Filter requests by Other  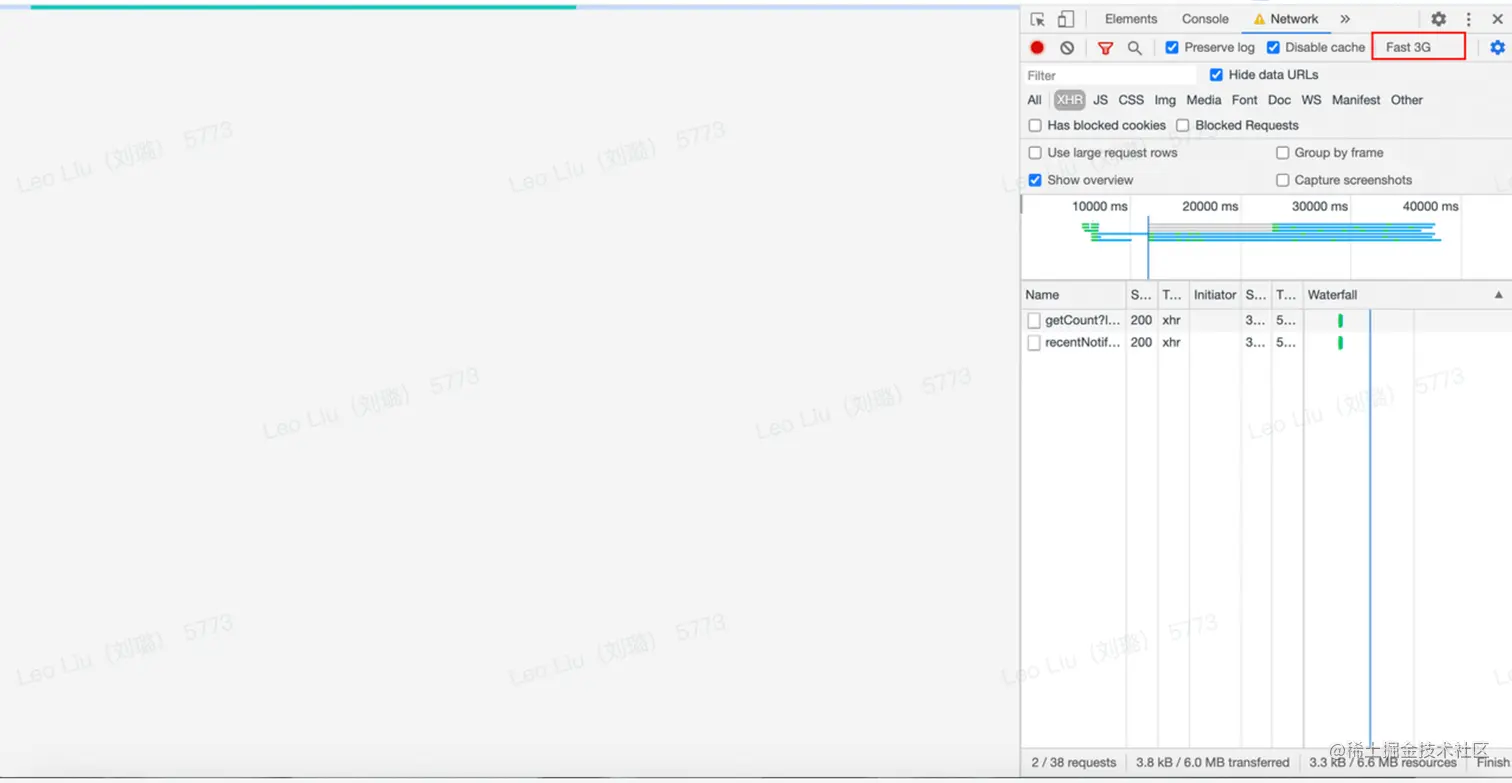[x=1407, y=100]
